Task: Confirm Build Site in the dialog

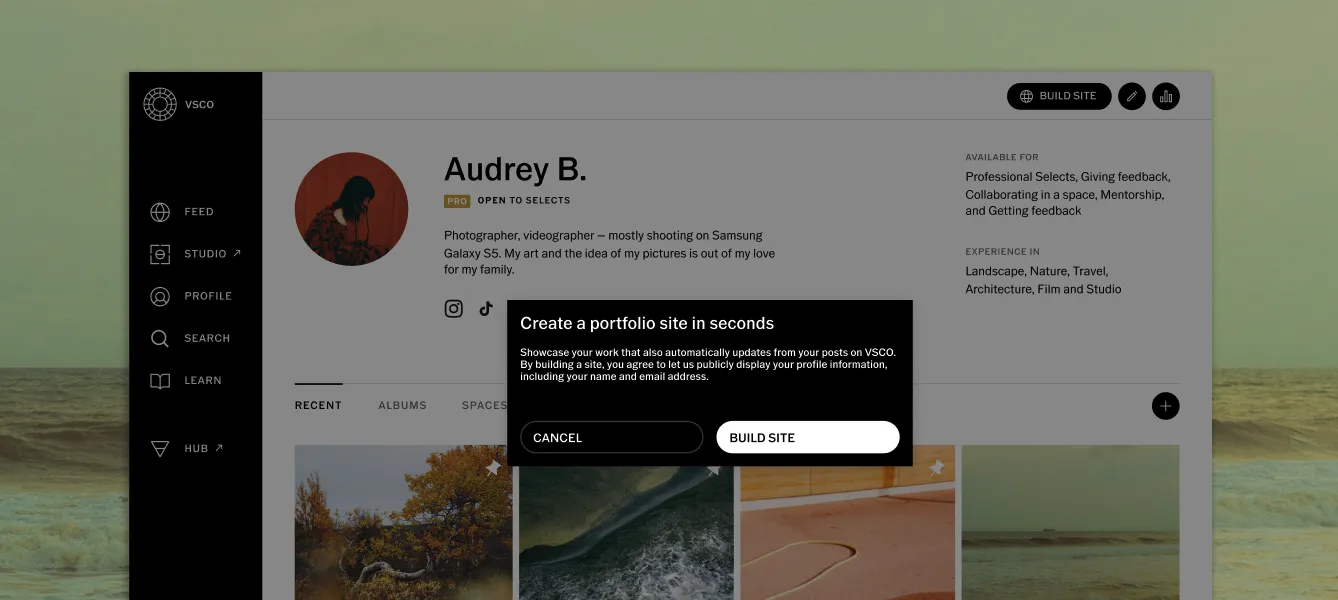Action: pos(808,437)
